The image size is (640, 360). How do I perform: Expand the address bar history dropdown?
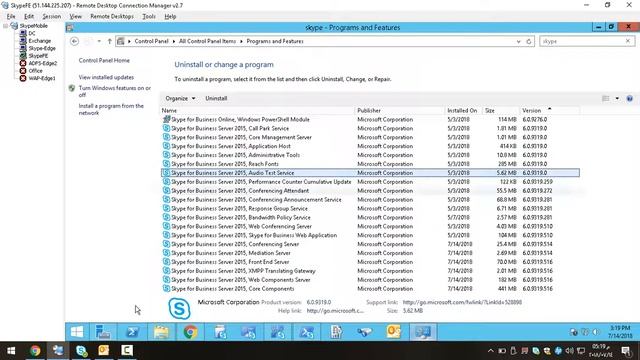518,41
